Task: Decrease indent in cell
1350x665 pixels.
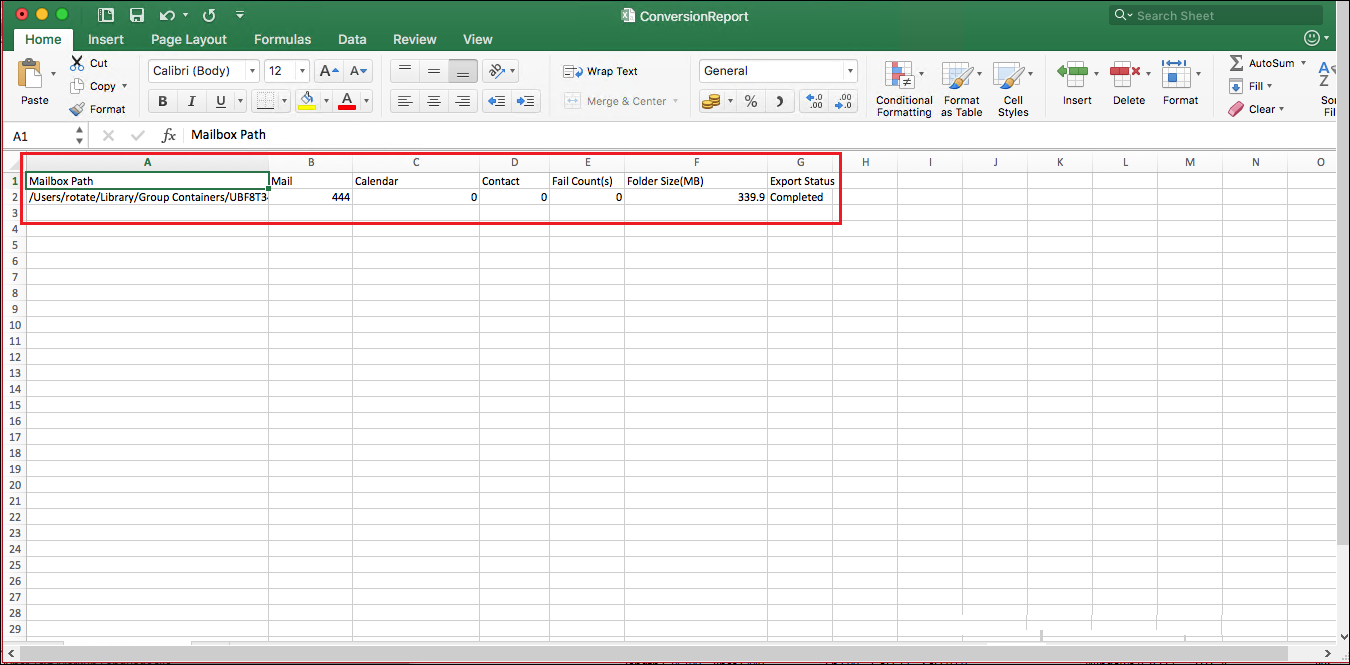Action: pos(495,101)
